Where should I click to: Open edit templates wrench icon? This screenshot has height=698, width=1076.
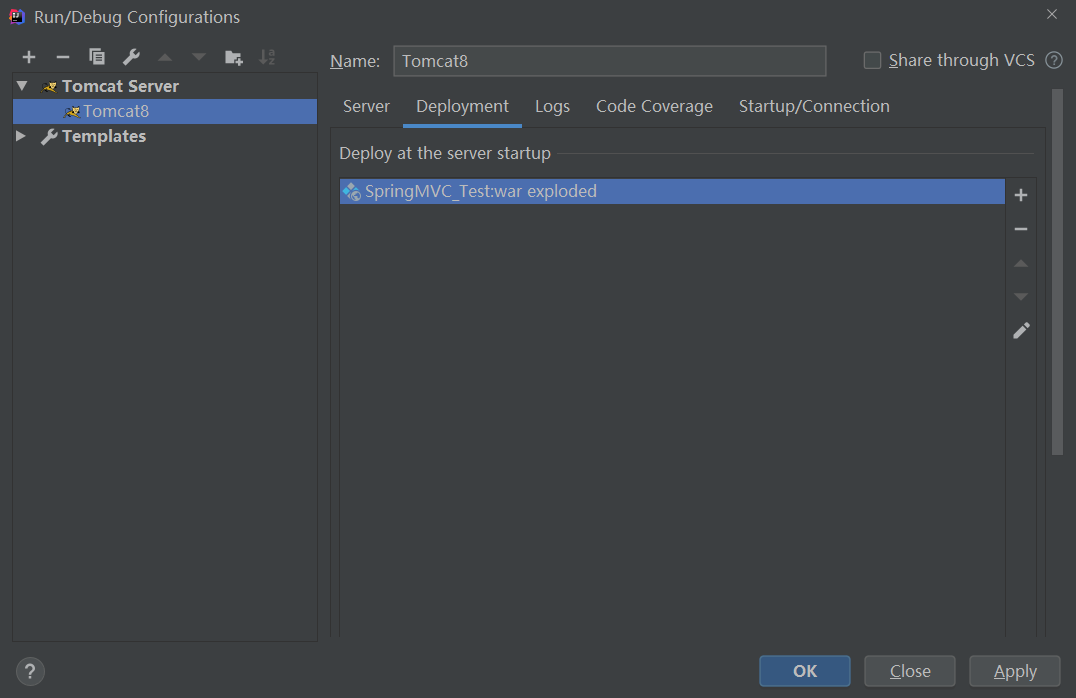pyautogui.click(x=131, y=57)
